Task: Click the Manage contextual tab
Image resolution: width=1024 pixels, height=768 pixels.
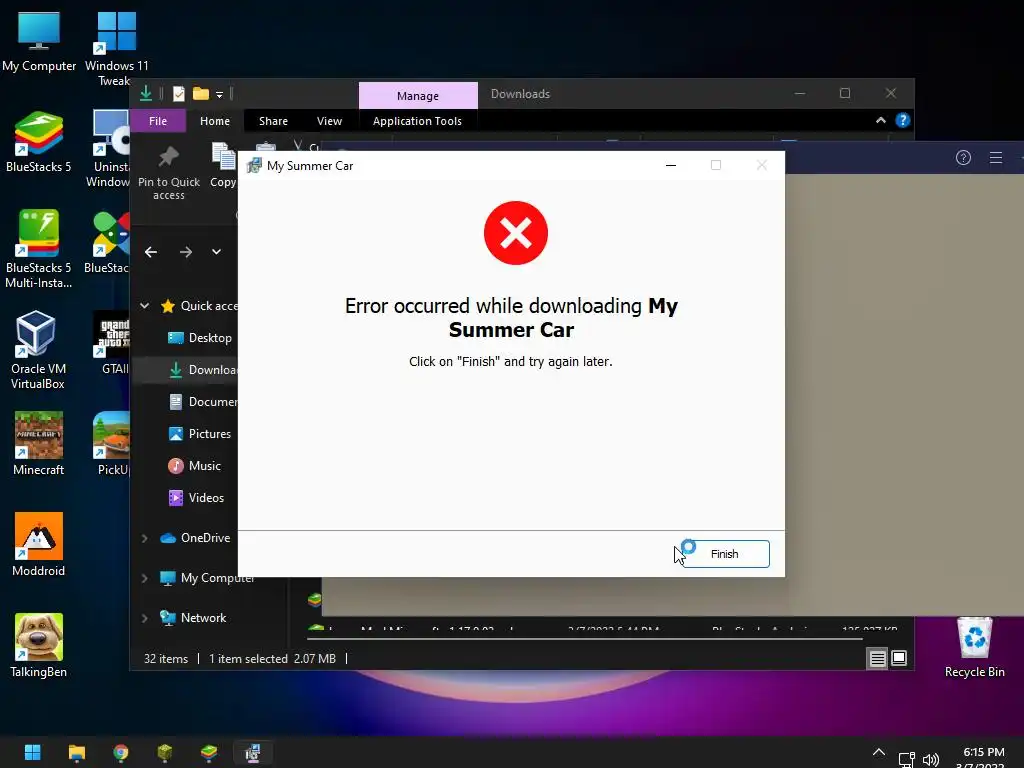Action: (x=418, y=96)
